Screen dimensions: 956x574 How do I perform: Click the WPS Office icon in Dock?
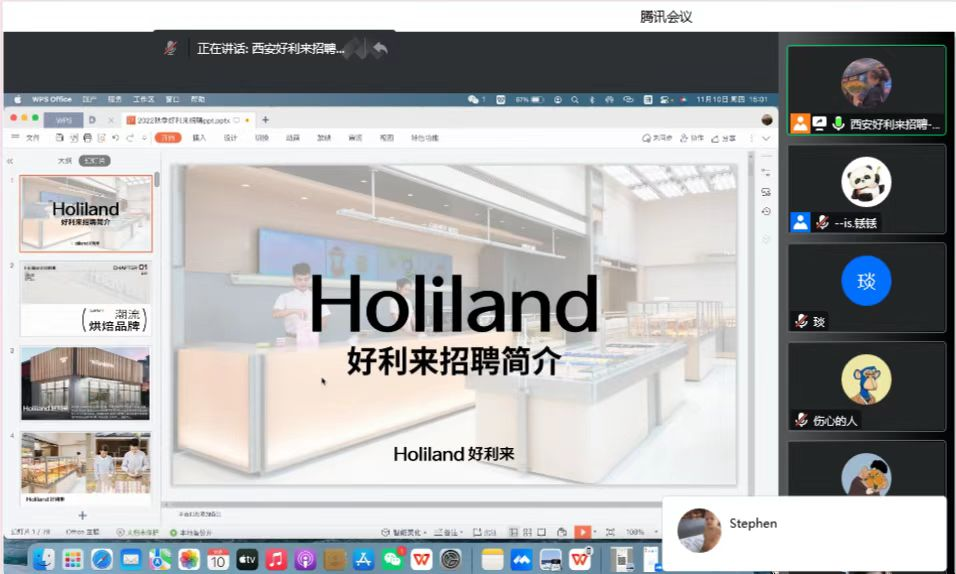click(422, 559)
